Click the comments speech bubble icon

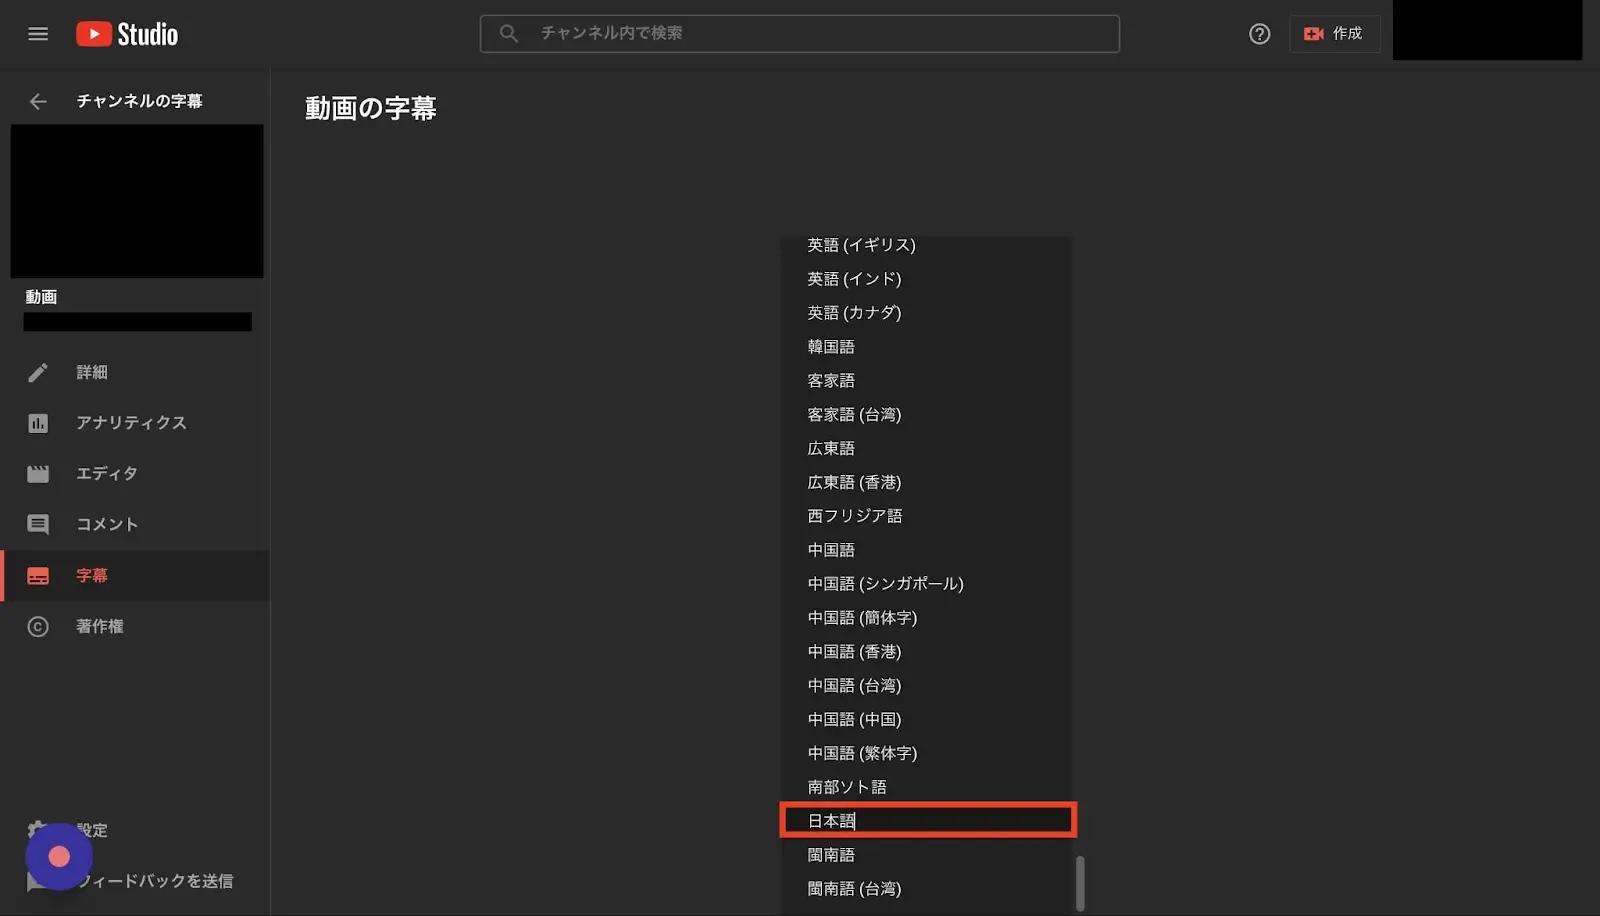point(38,525)
